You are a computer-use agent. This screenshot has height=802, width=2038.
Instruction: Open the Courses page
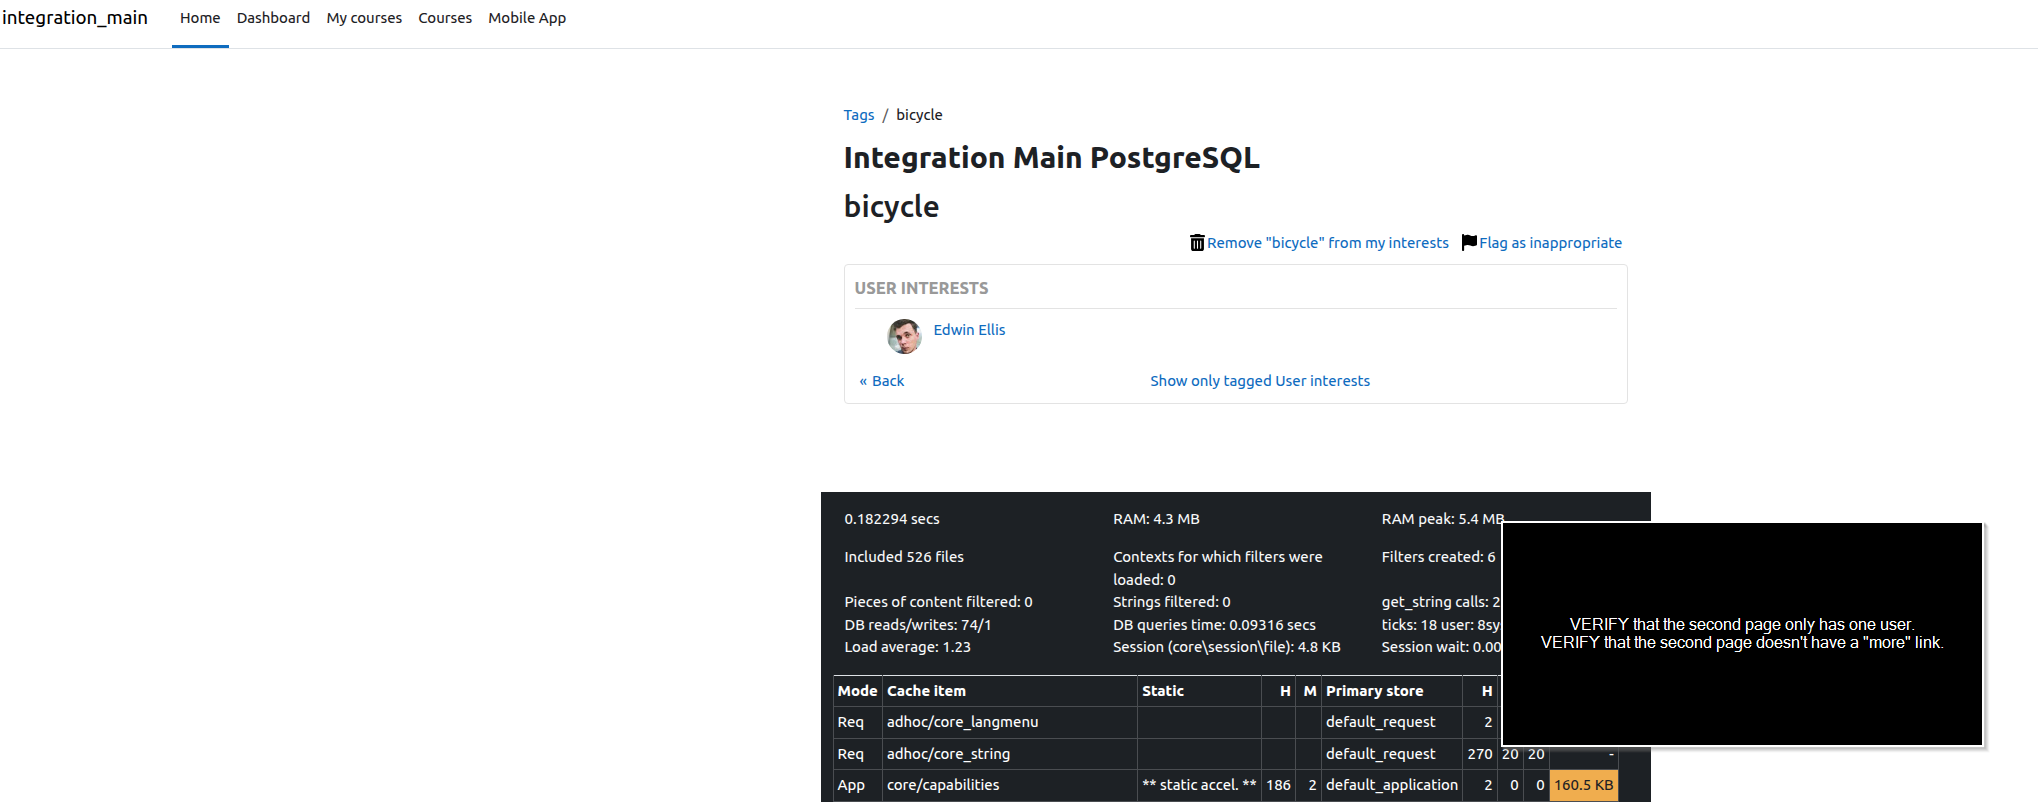tap(445, 18)
